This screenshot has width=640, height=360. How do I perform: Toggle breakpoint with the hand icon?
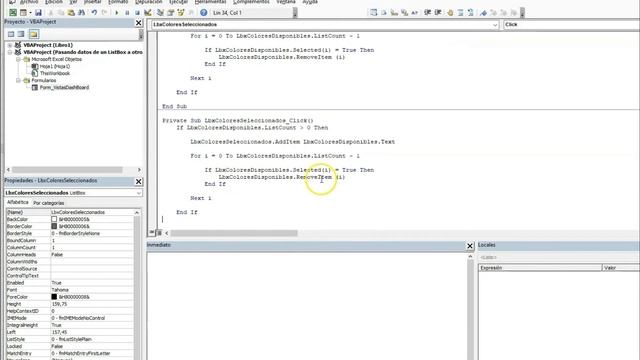[x=450, y=13]
